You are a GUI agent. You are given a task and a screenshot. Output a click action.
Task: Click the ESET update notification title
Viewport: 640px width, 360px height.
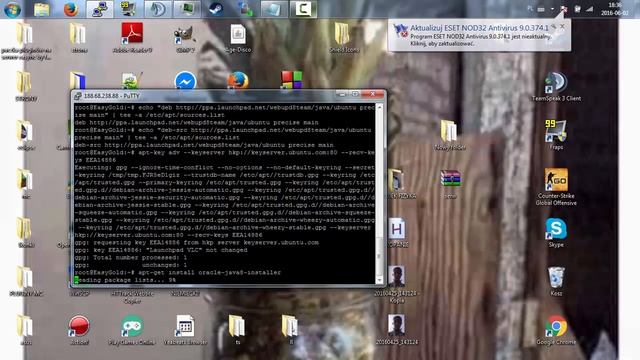(479, 28)
